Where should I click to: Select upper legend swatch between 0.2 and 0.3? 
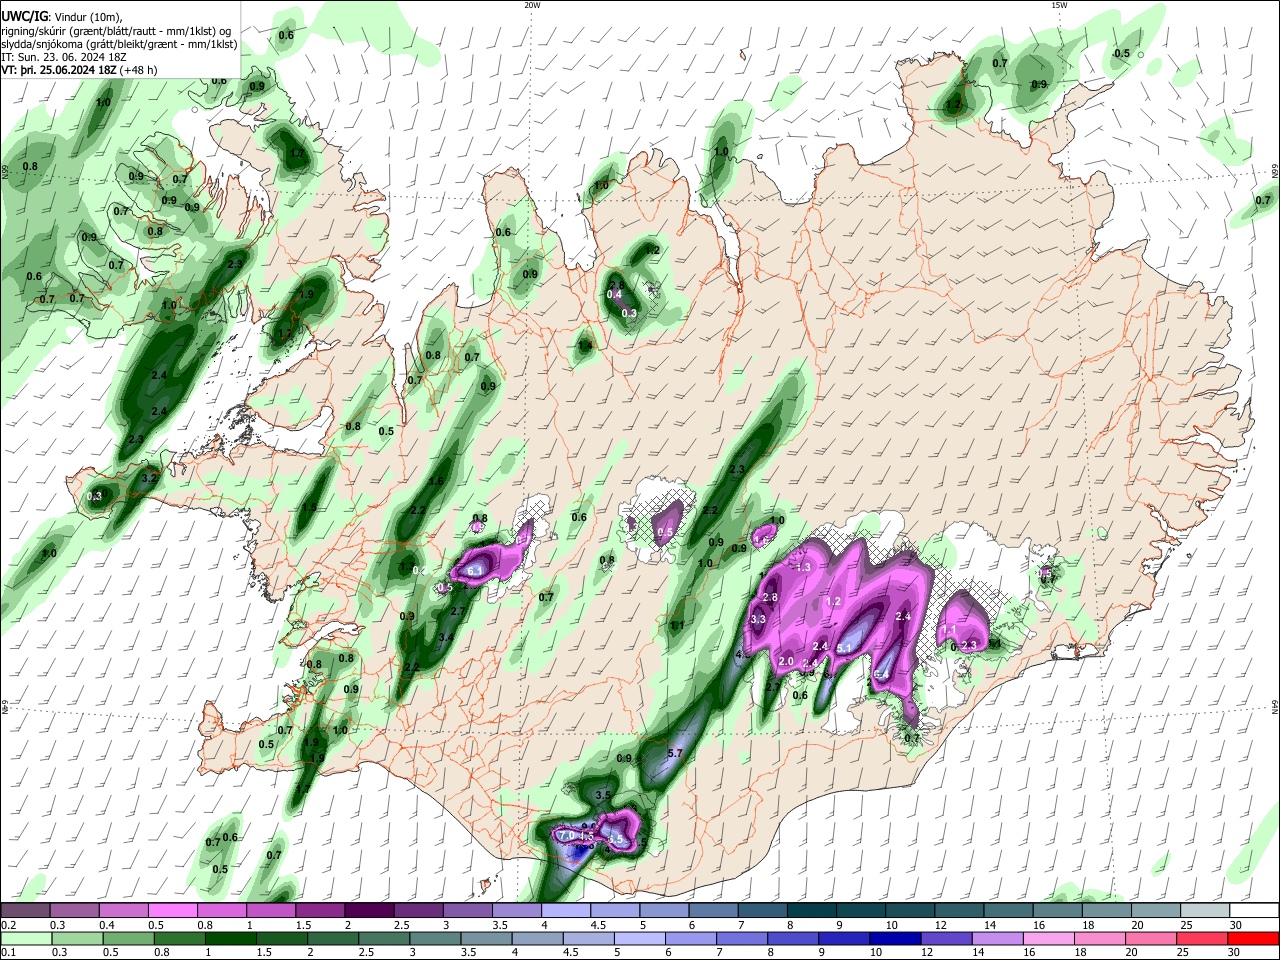pos(25,910)
